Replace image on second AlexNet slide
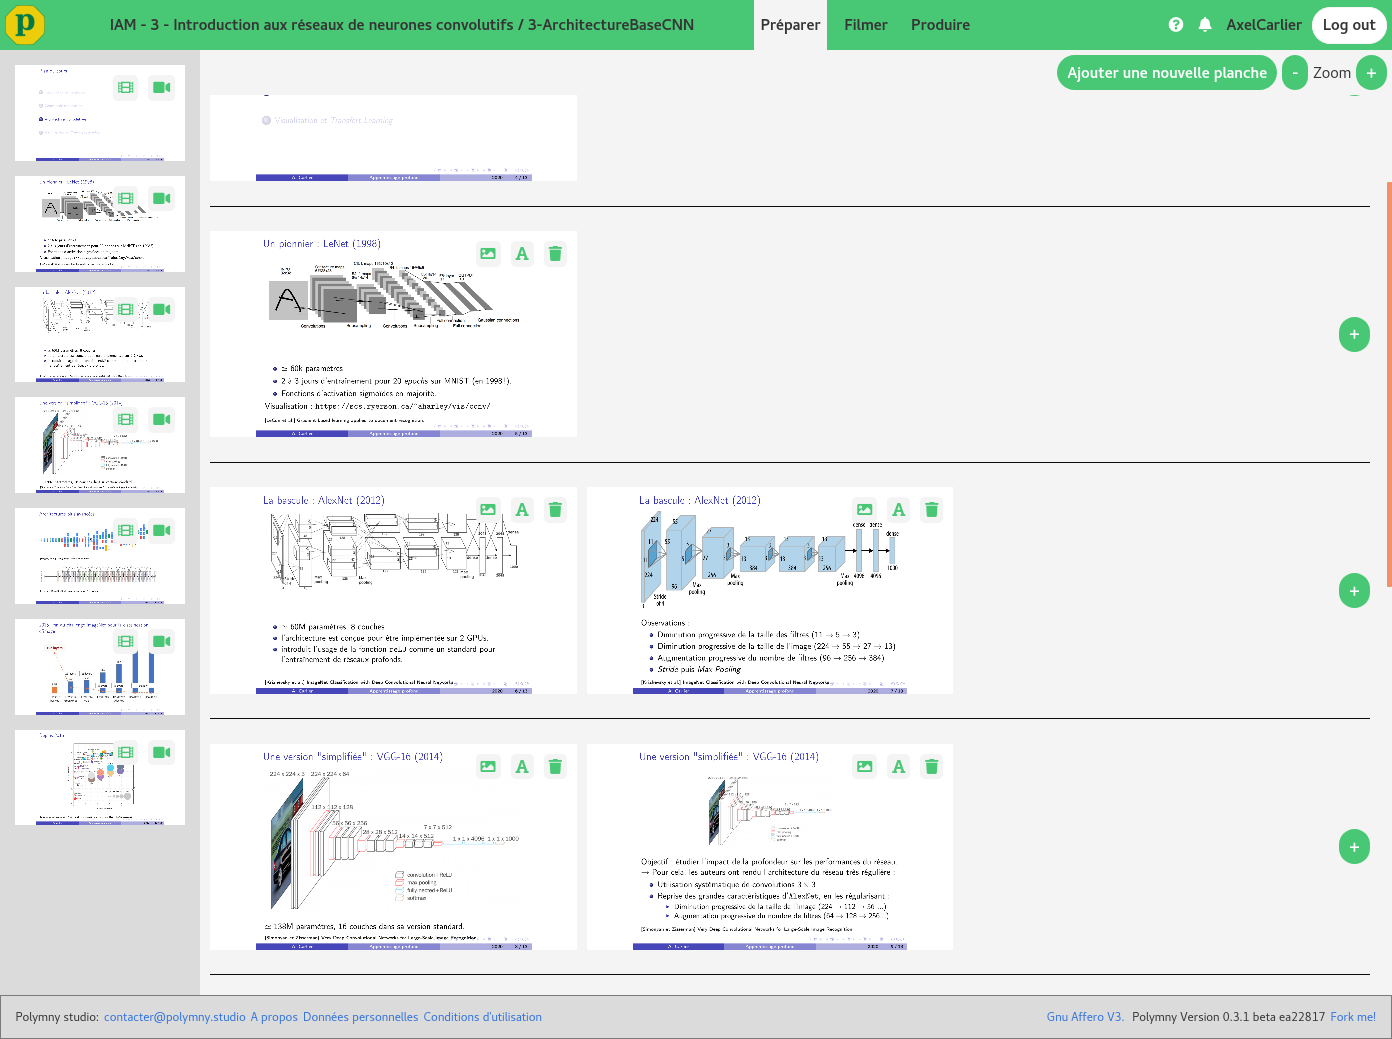 865,510
